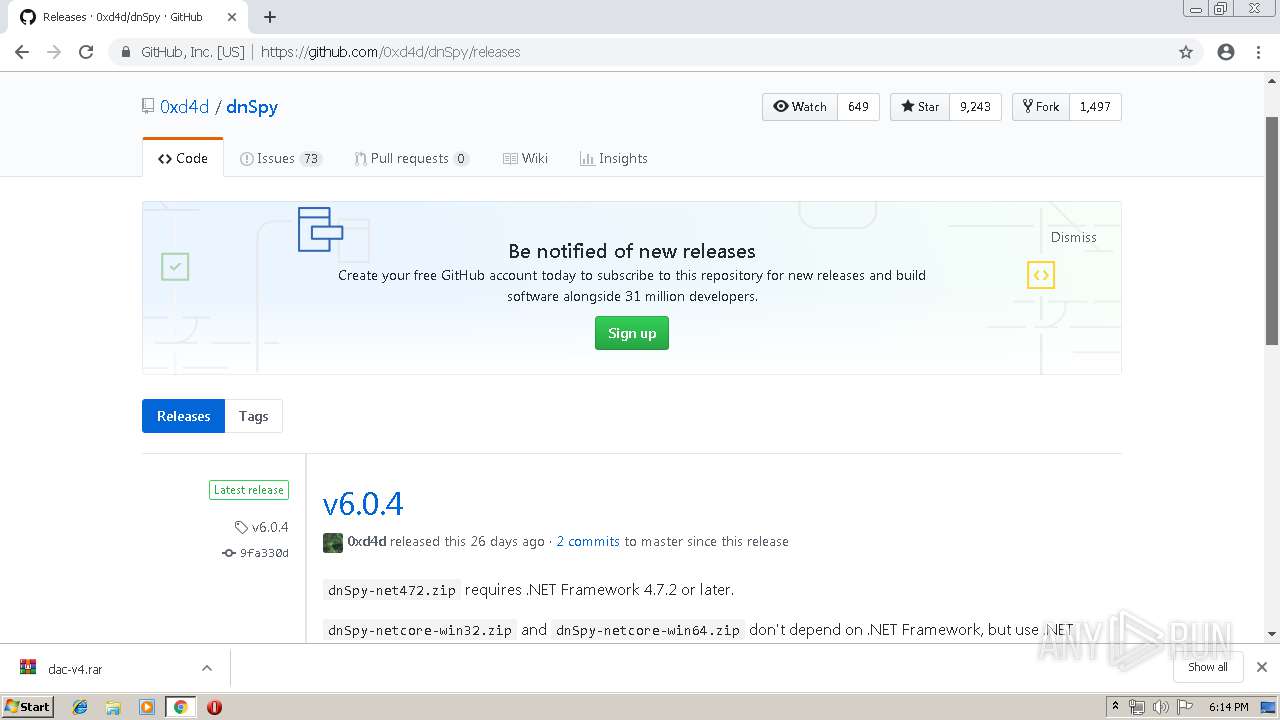Select the dnSpy-net472.zip text
The width and height of the screenshot is (1280, 720).
pos(392,590)
